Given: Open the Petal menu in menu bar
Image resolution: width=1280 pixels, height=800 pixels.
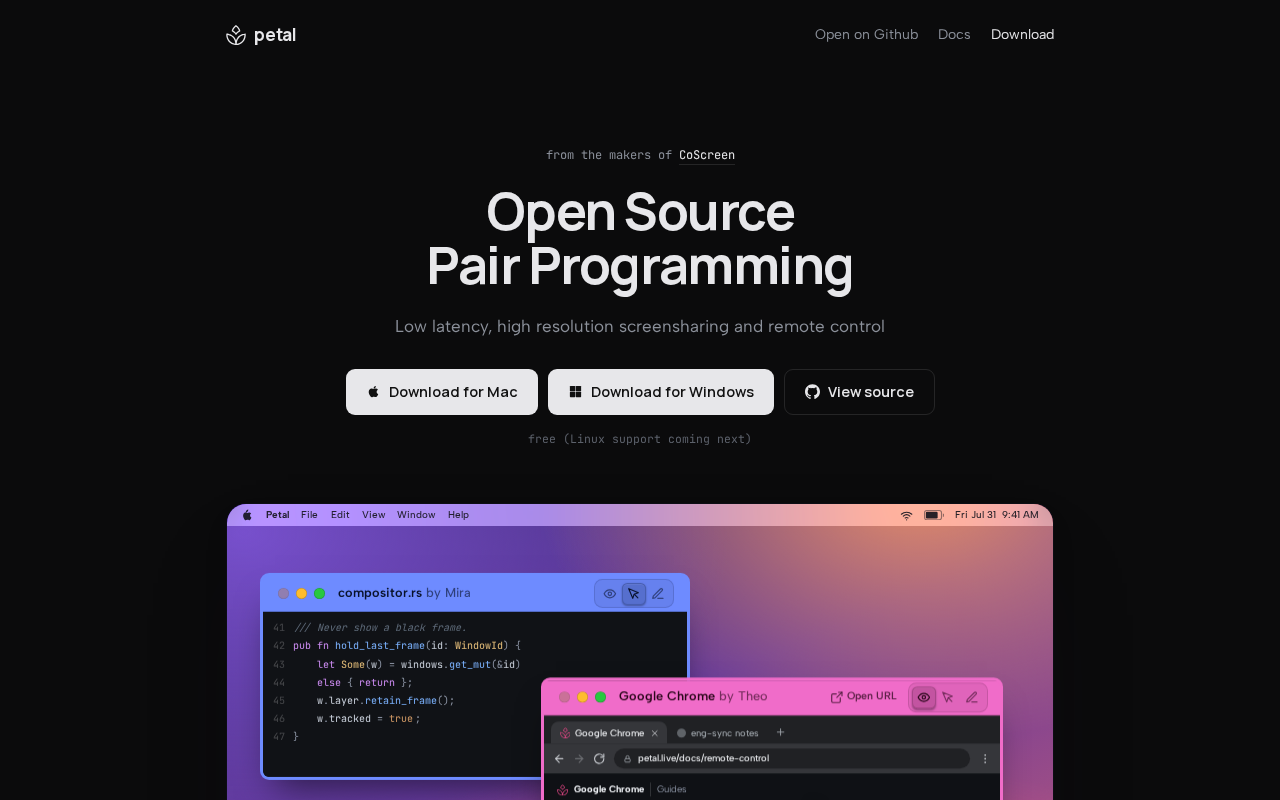Looking at the screenshot, I should tap(277, 515).
